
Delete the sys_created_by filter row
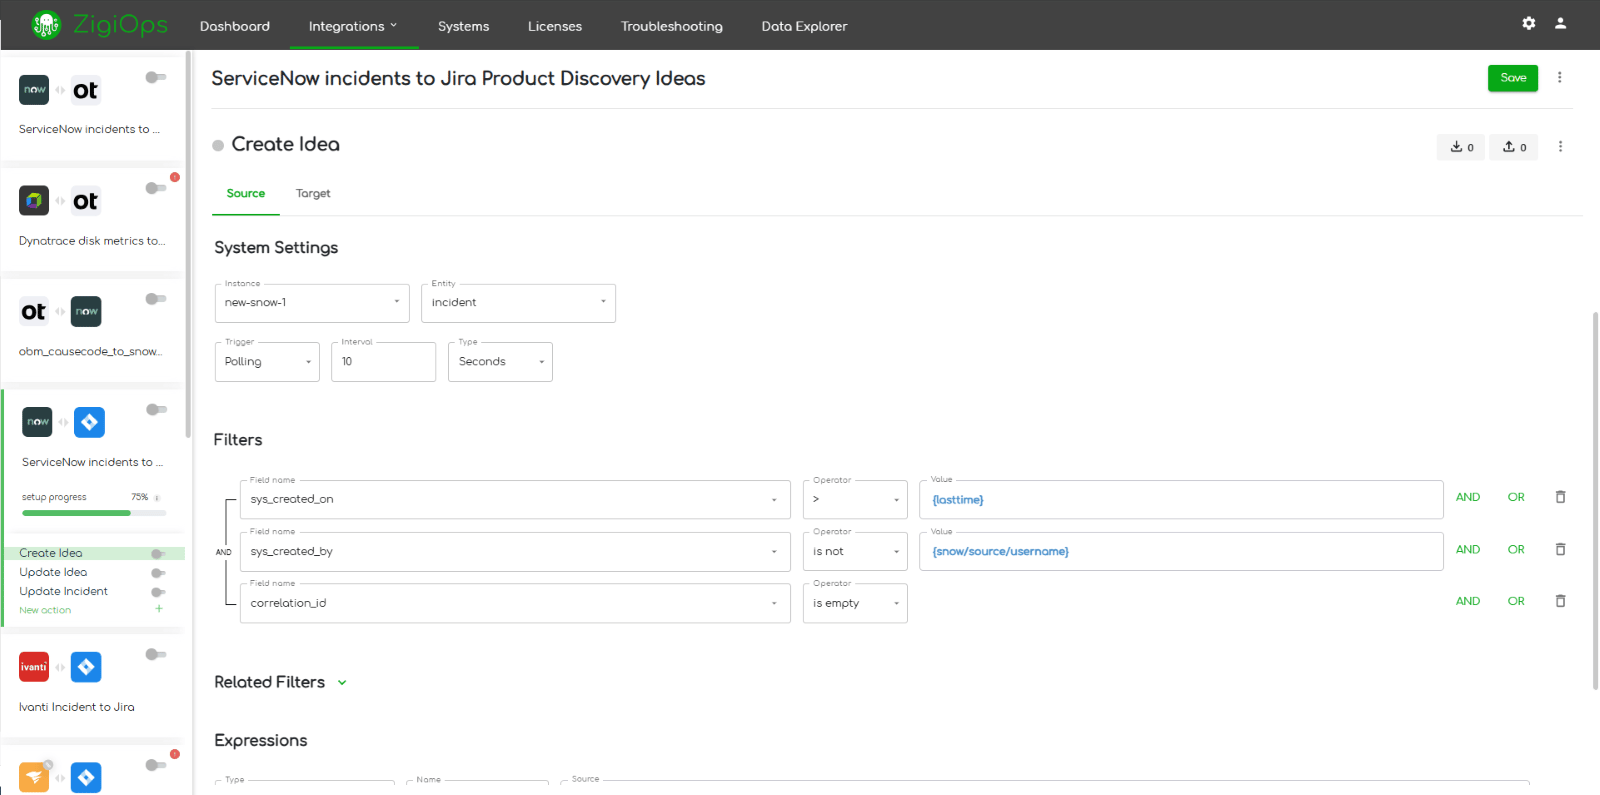pos(1560,549)
